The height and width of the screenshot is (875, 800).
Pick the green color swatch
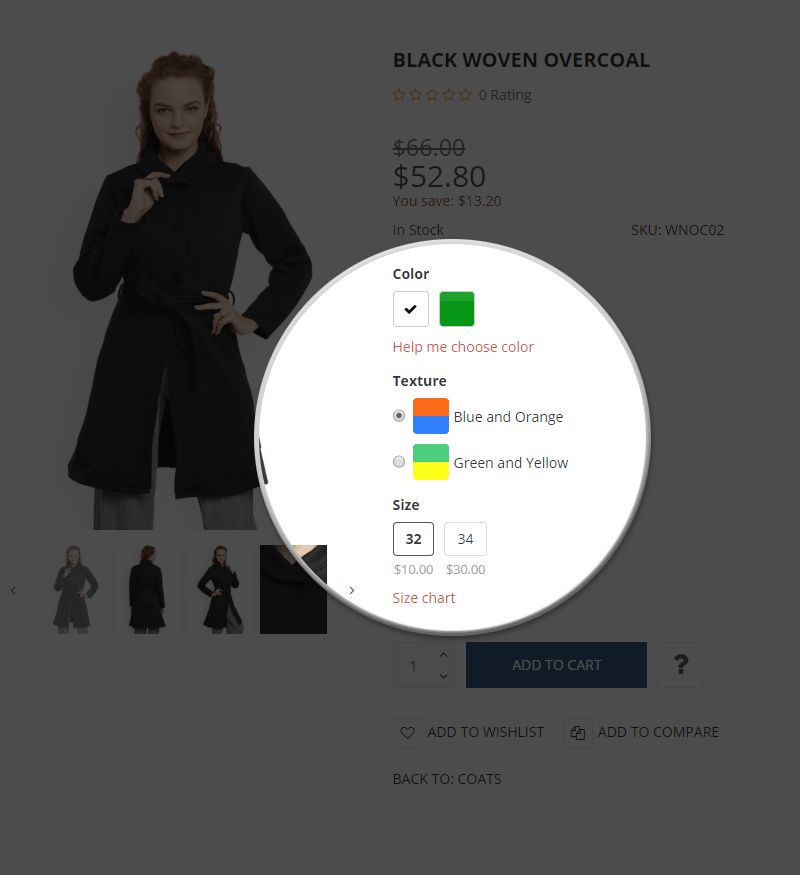click(457, 309)
